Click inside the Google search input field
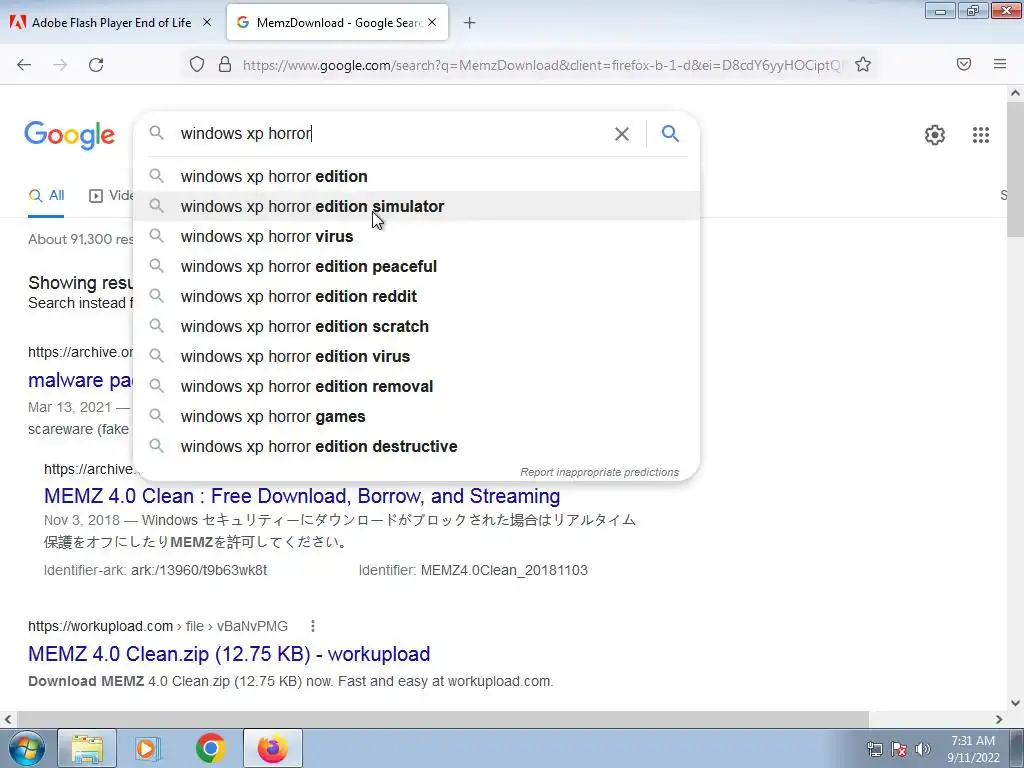The width and height of the screenshot is (1024, 768). tap(392, 134)
